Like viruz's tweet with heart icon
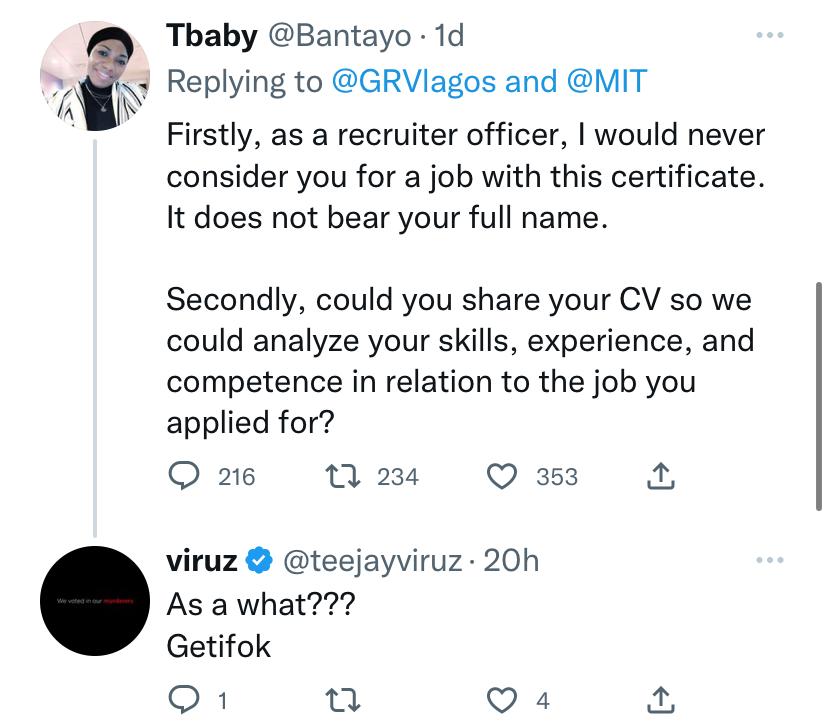The height and width of the screenshot is (725, 828). click(x=501, y=700)
